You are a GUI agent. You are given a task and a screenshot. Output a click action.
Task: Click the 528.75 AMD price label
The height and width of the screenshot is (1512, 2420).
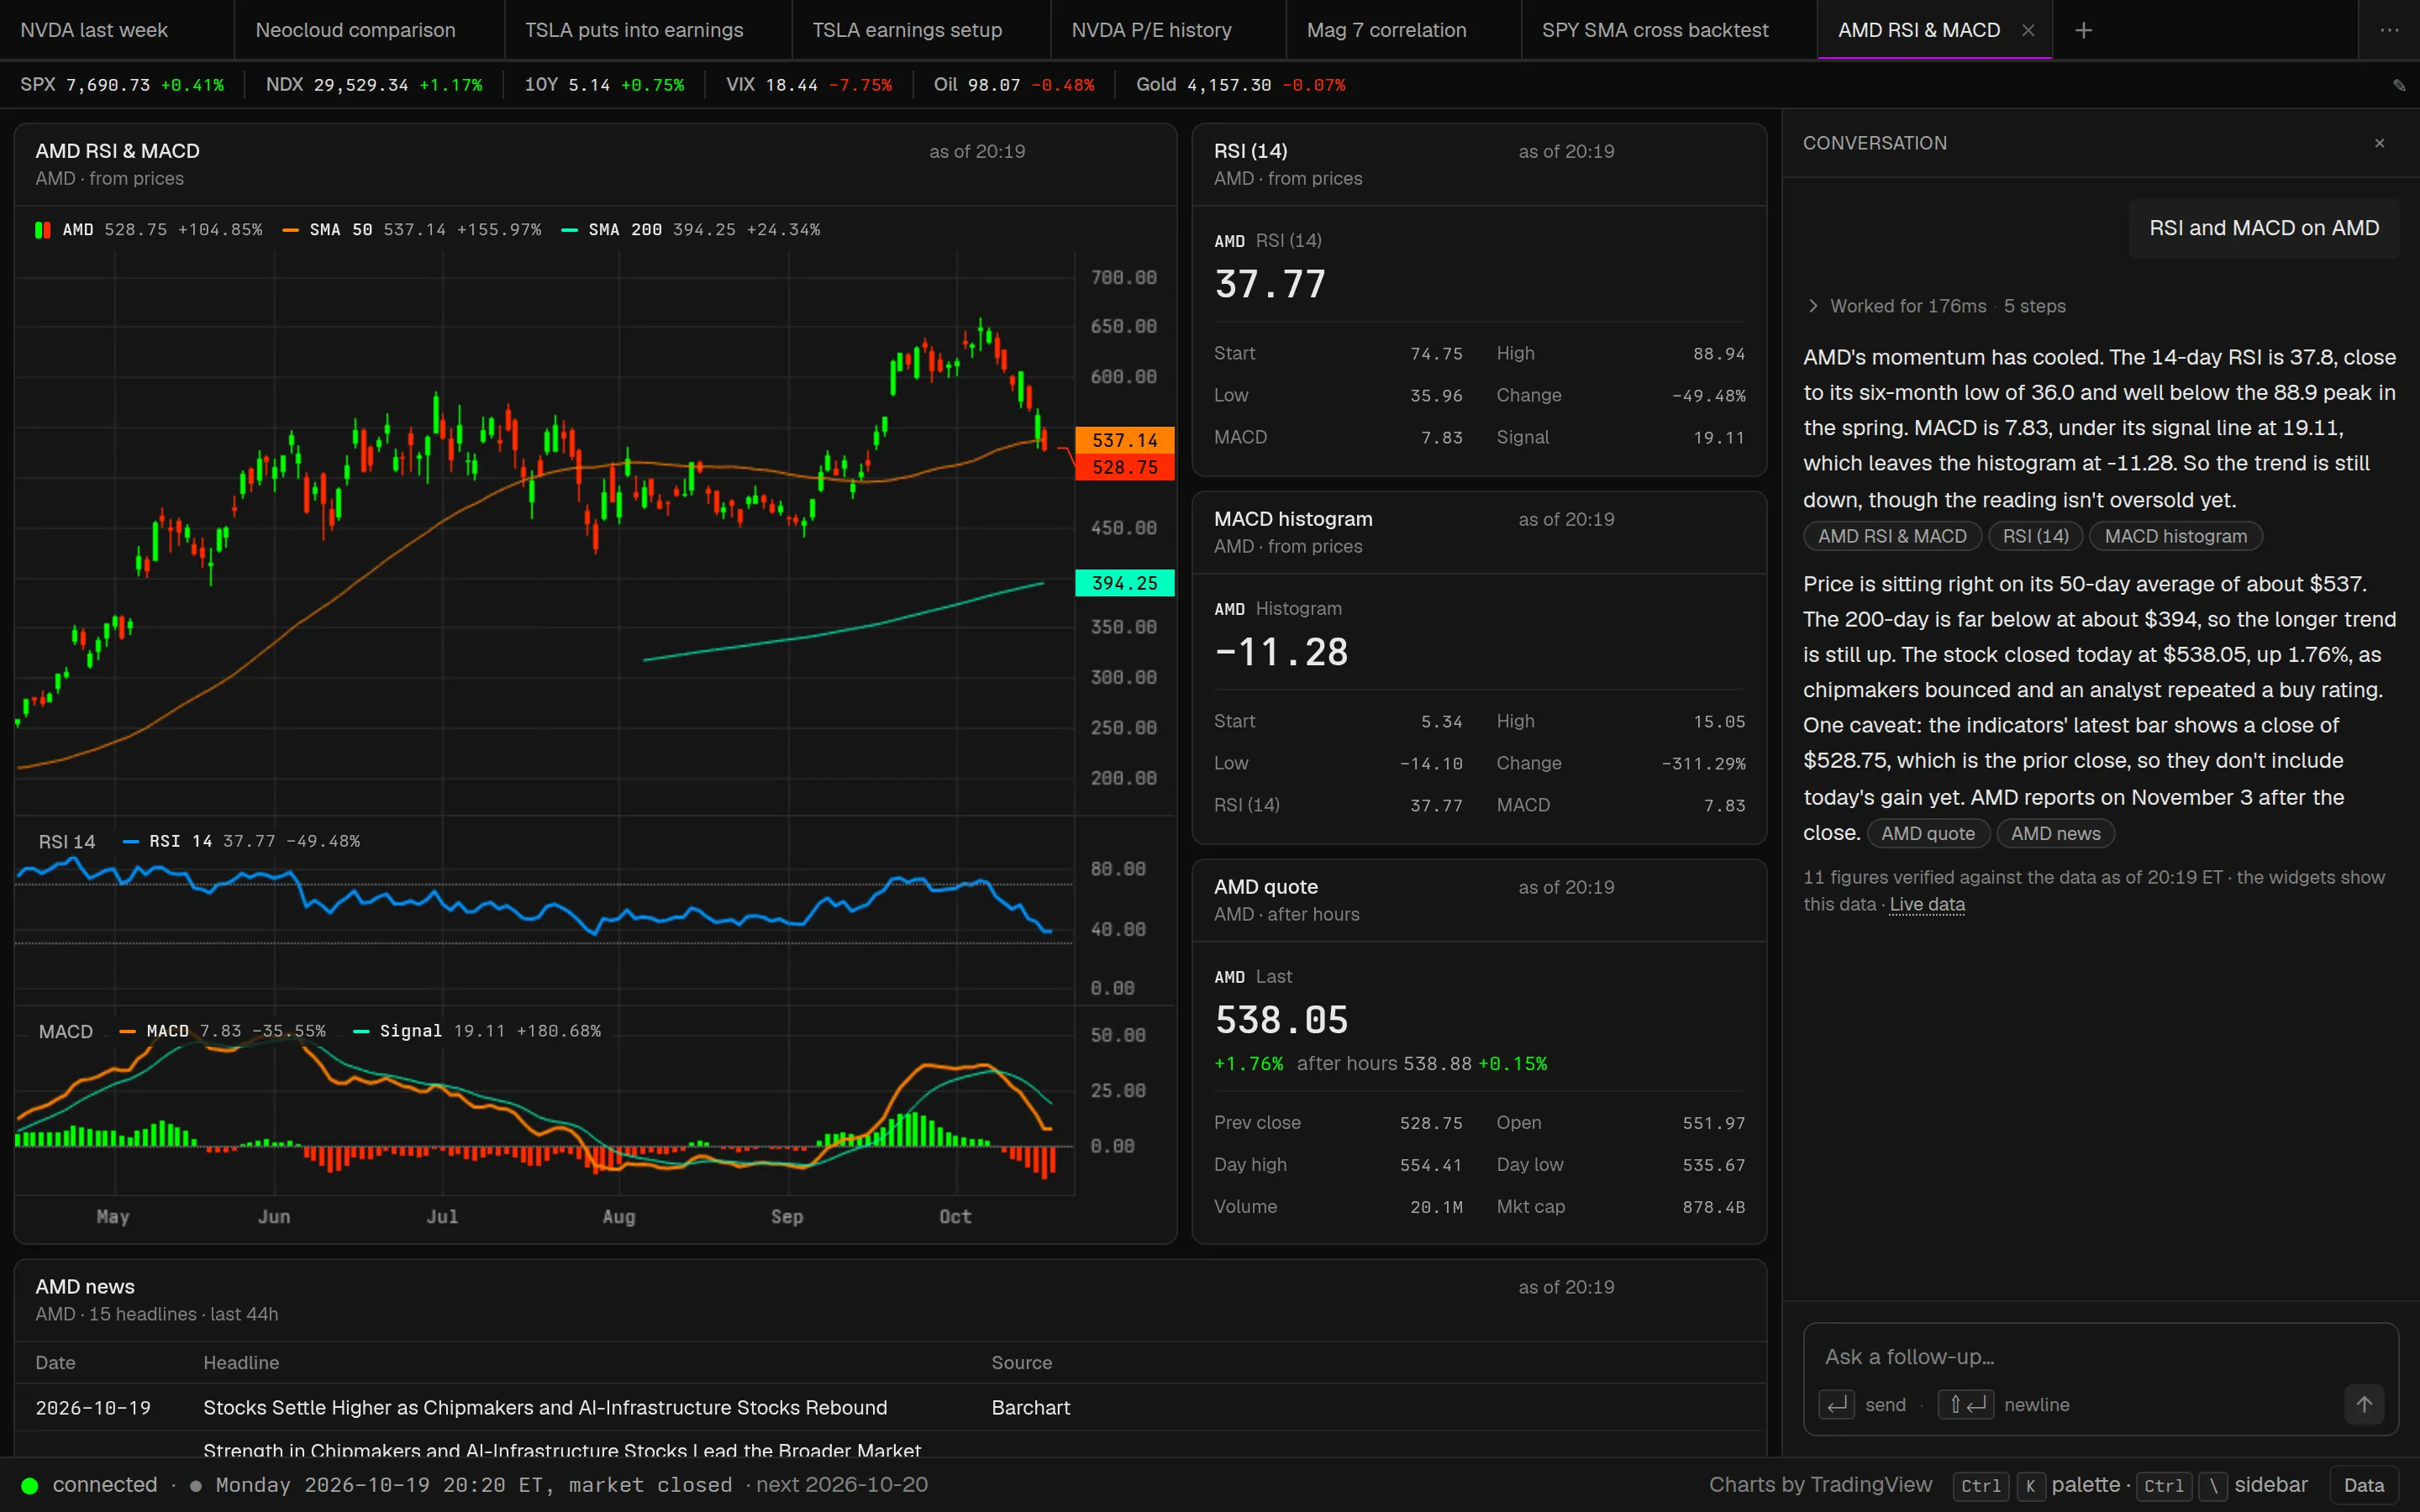coord(1124,467)
